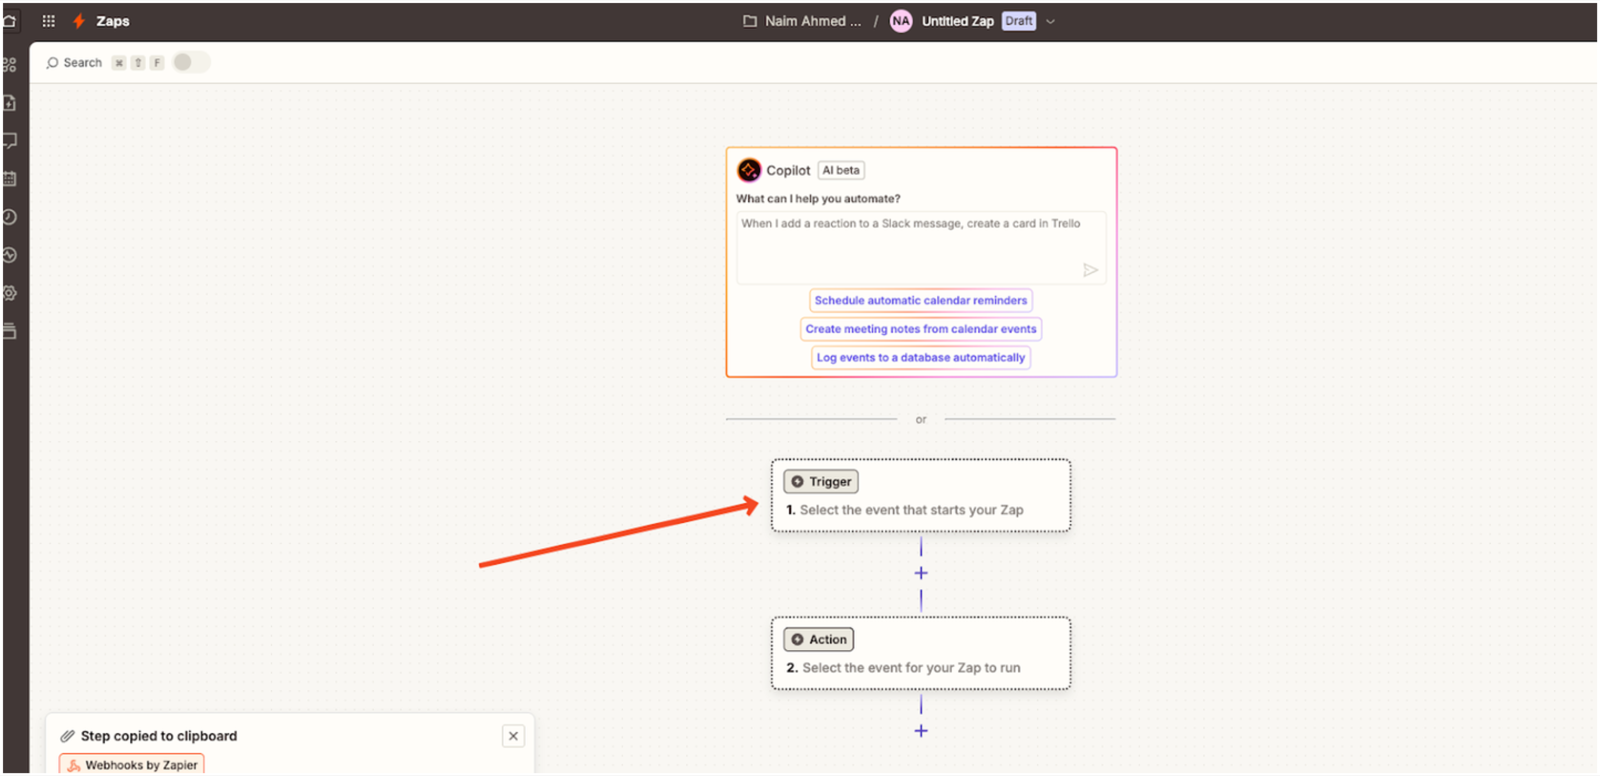1600x776 pixels.
Task: Click the Draft status badge
Action: (1019, 21)
